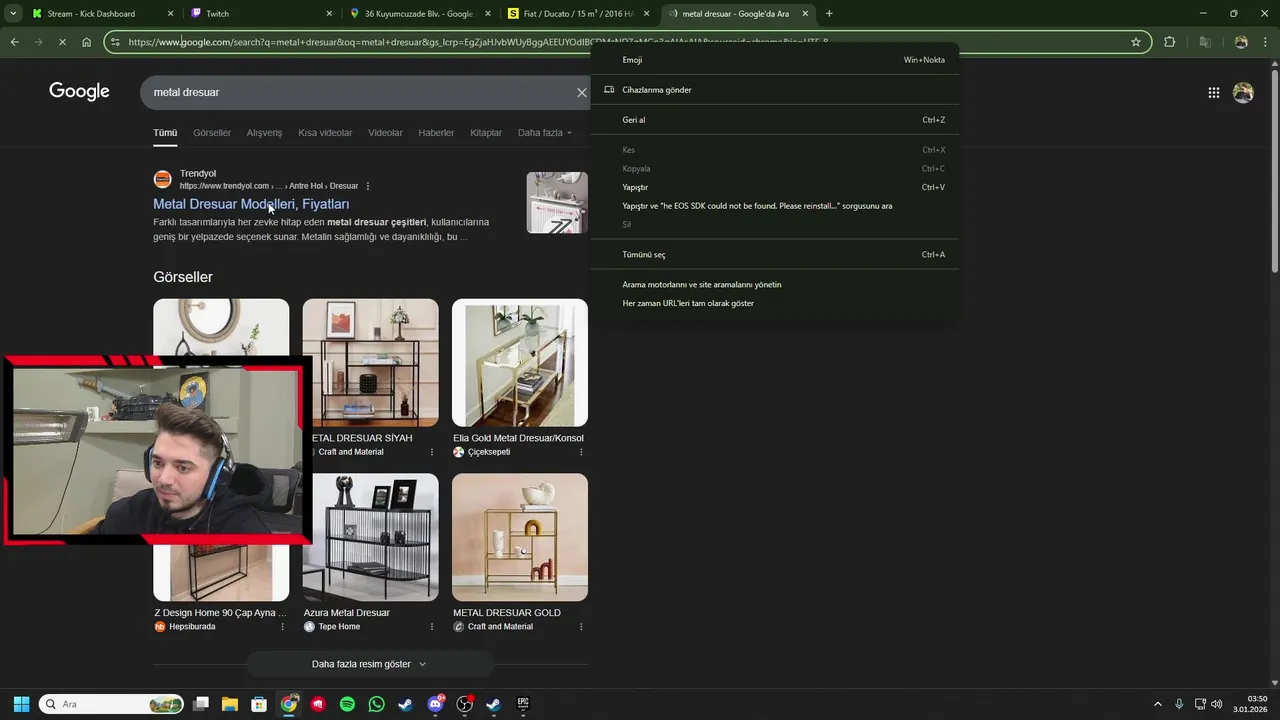
Task: Clear the Google search box with X
Action: tap(581, 92)
